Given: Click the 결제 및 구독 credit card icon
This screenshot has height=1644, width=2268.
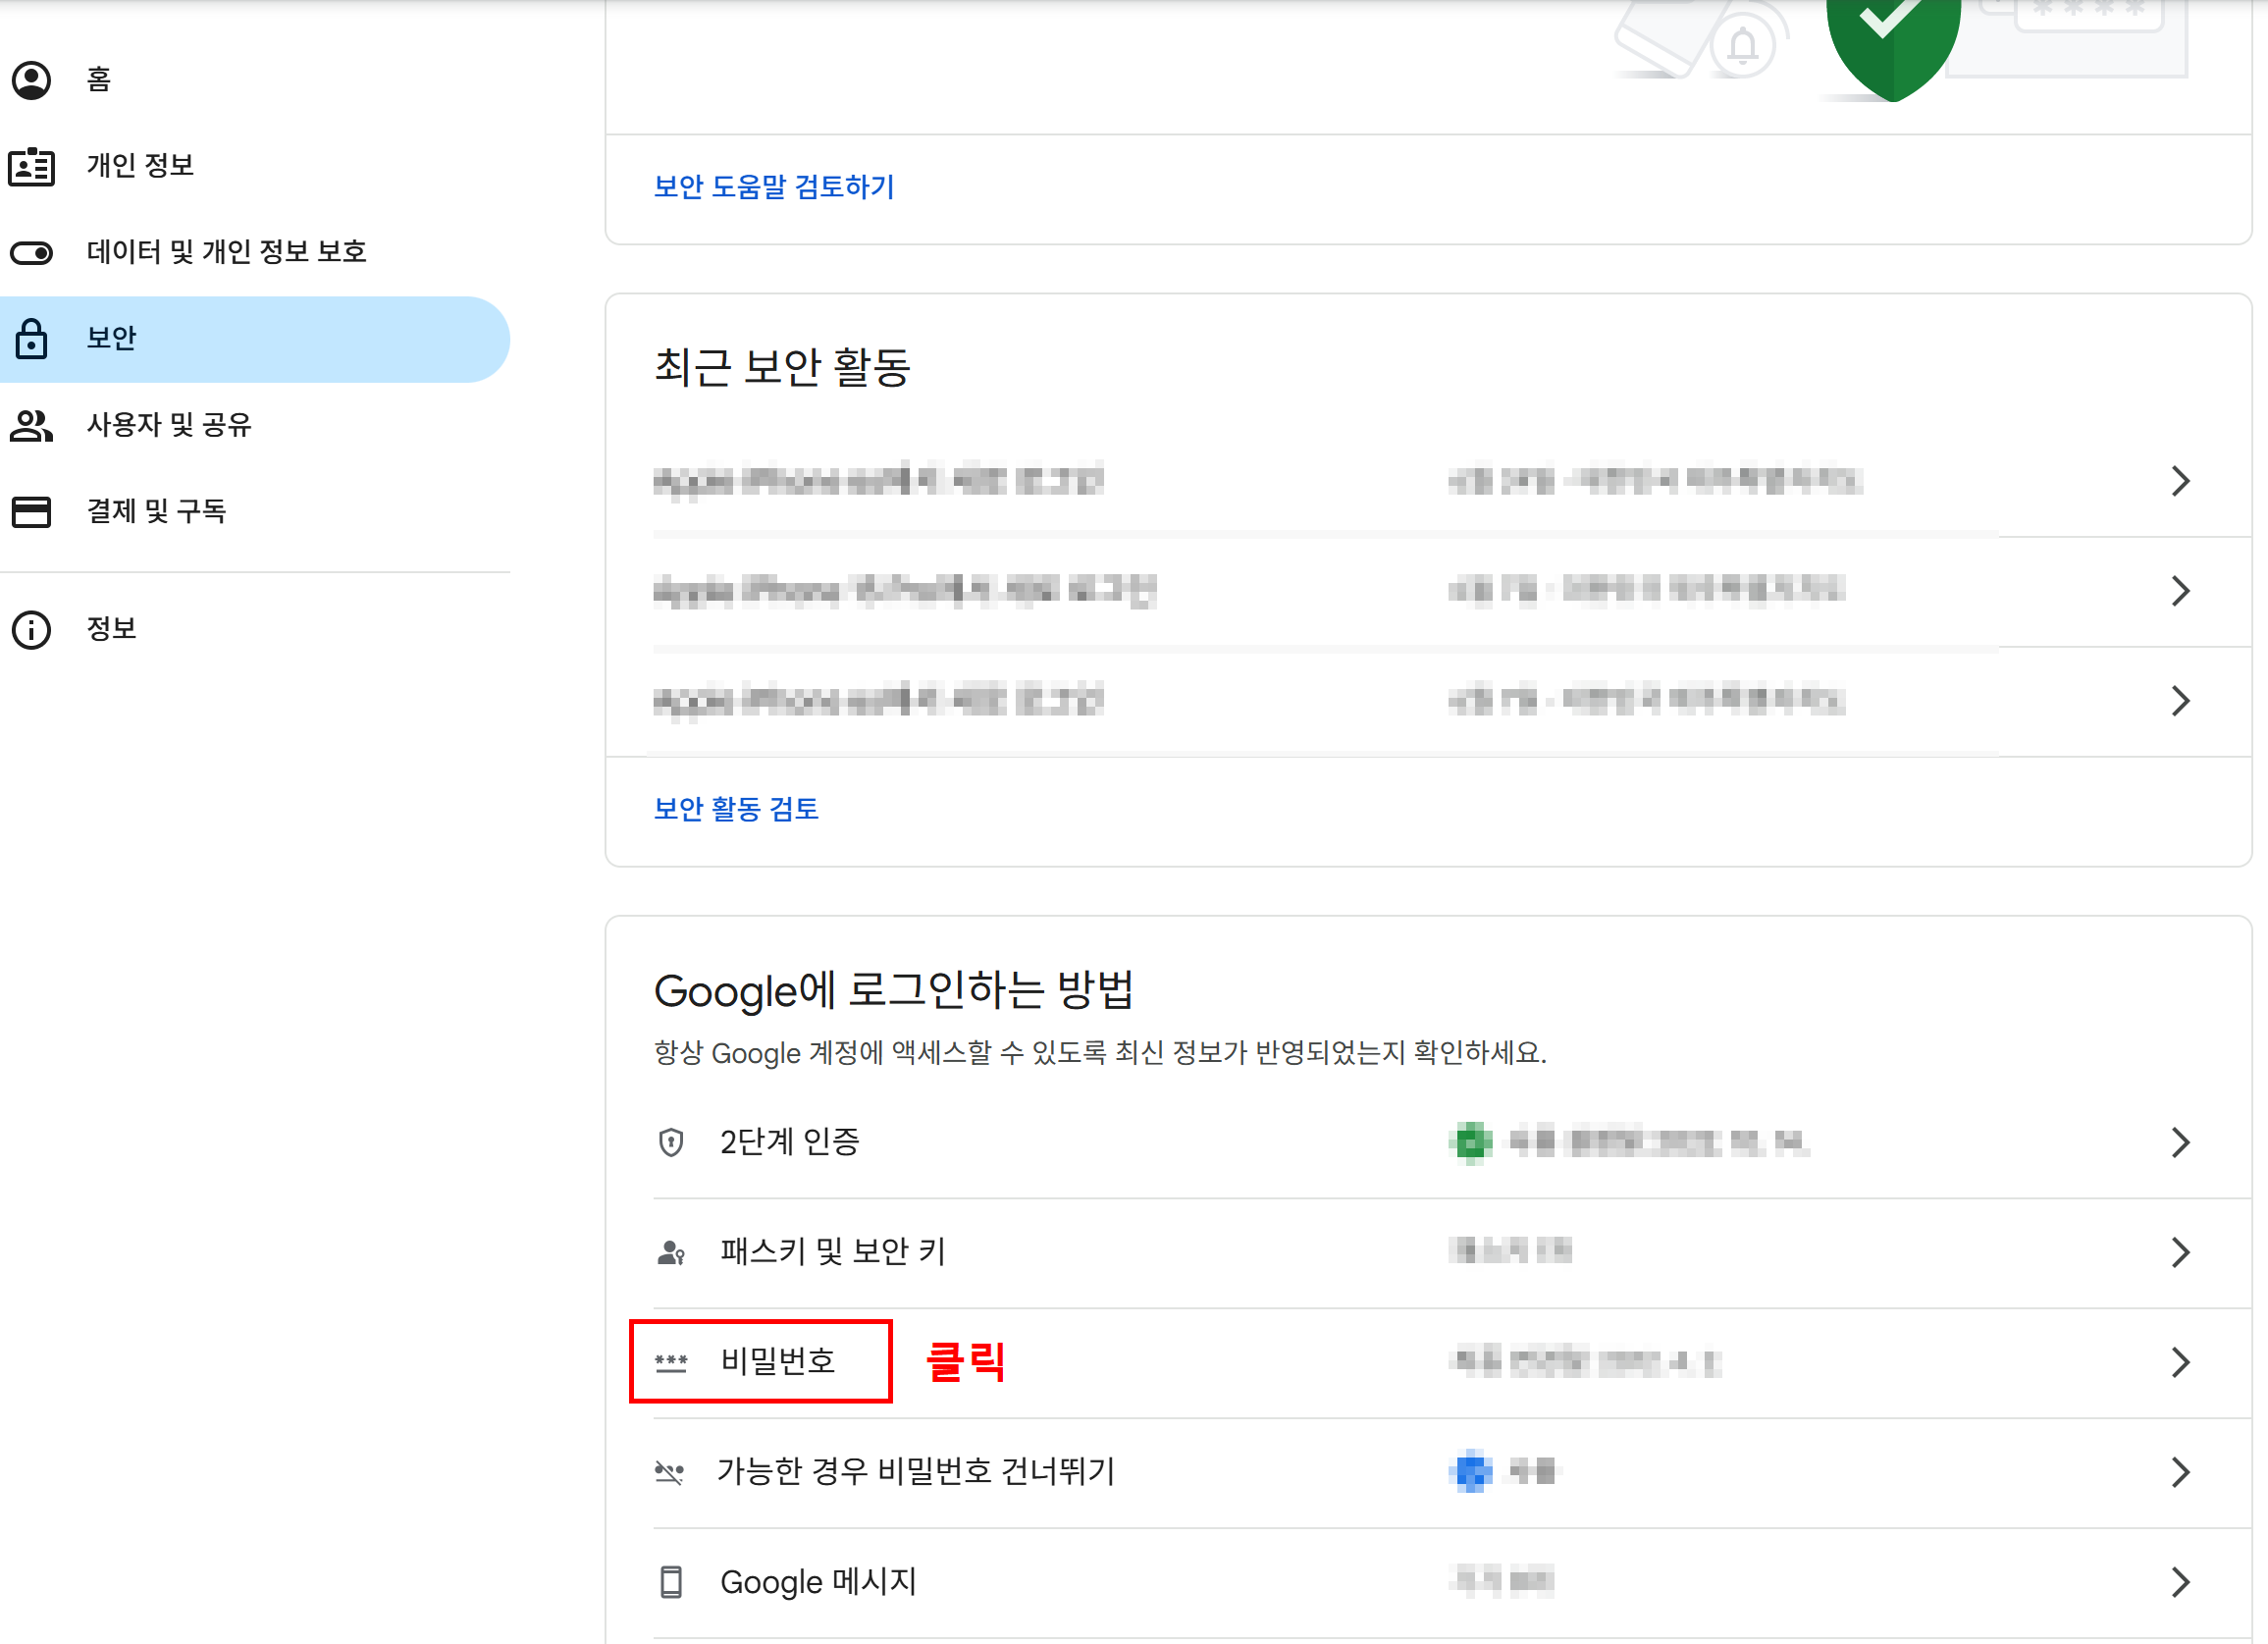Looking at the screenshot, I should [31, 512].
